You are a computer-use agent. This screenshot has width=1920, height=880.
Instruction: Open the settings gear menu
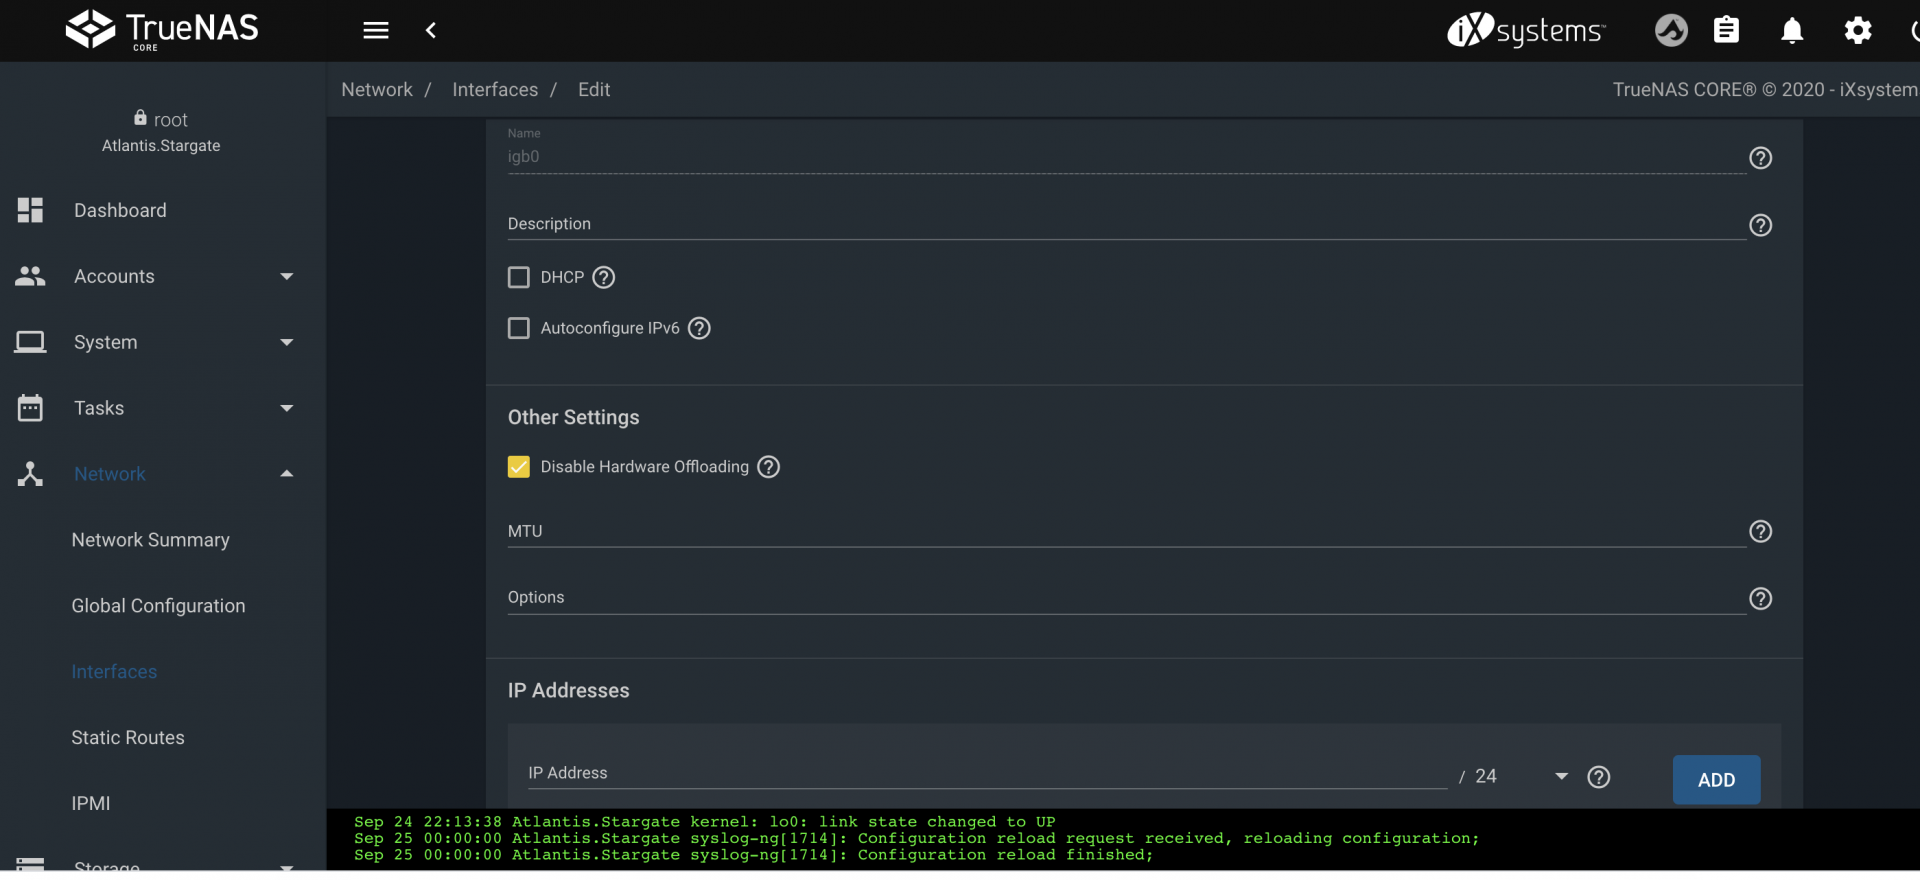coord(1858,30)
